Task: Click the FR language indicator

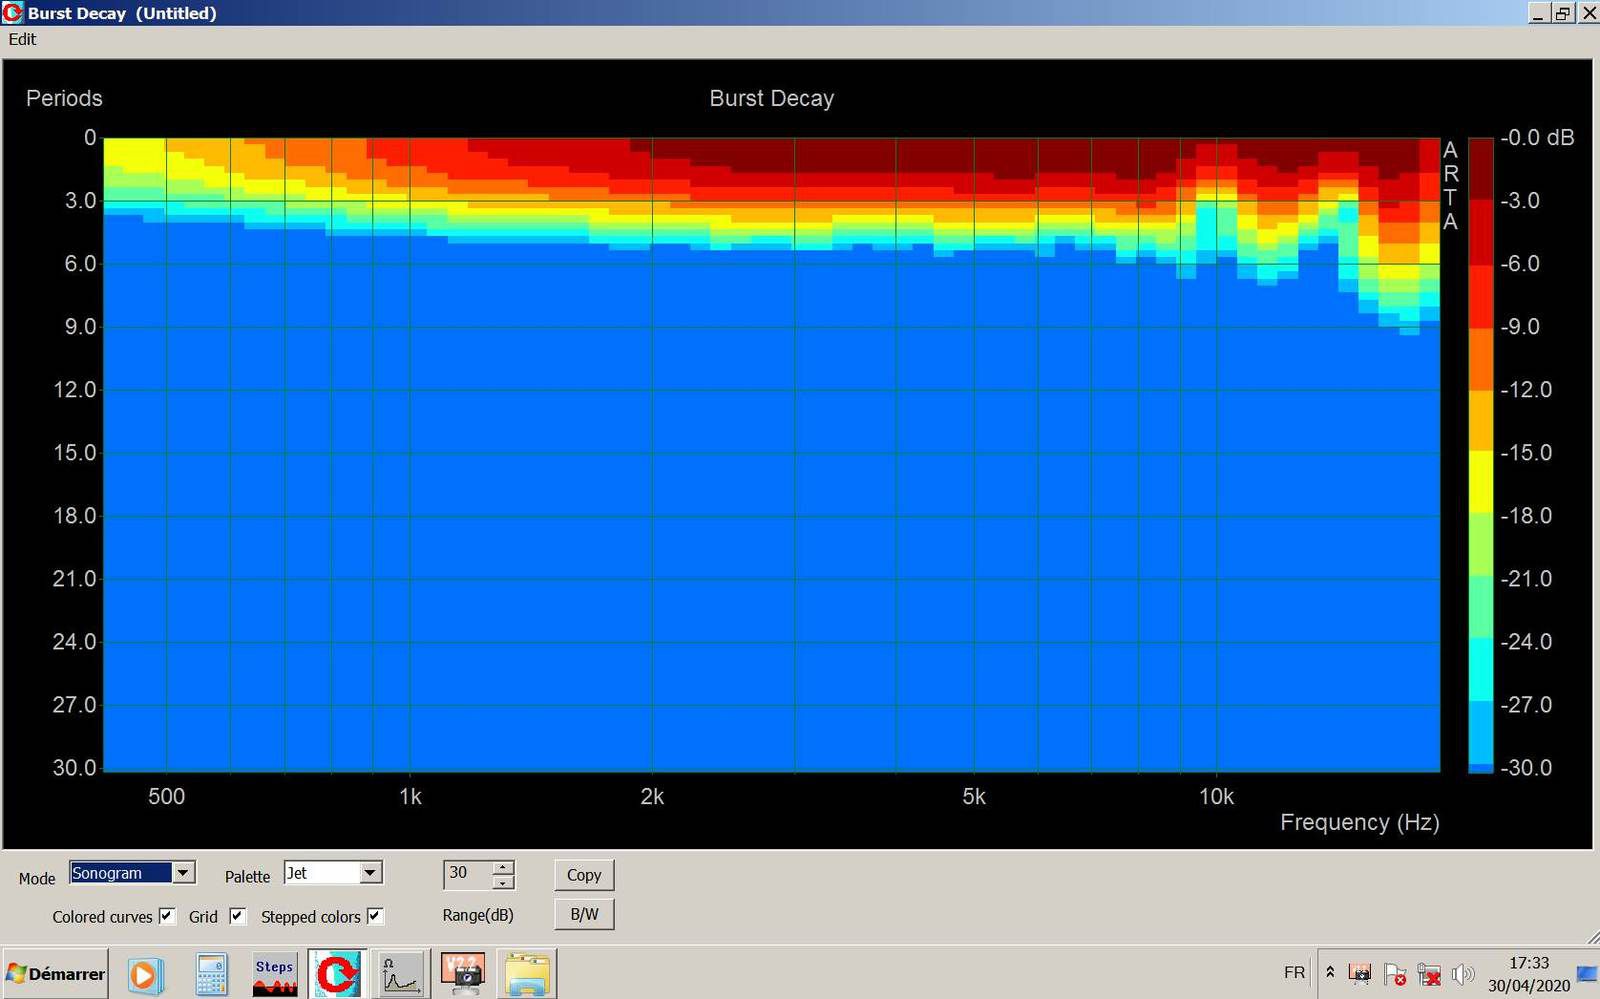Action: click(1294, 973)
